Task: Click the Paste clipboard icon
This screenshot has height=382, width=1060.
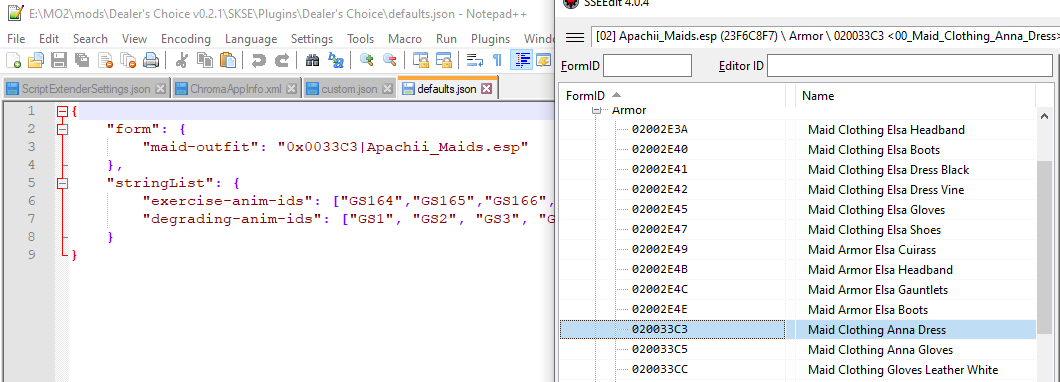Action: tap(228, 60)
